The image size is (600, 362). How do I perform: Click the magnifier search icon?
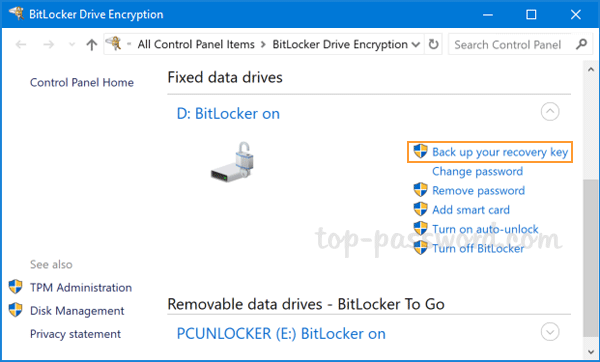coord(581,44)
